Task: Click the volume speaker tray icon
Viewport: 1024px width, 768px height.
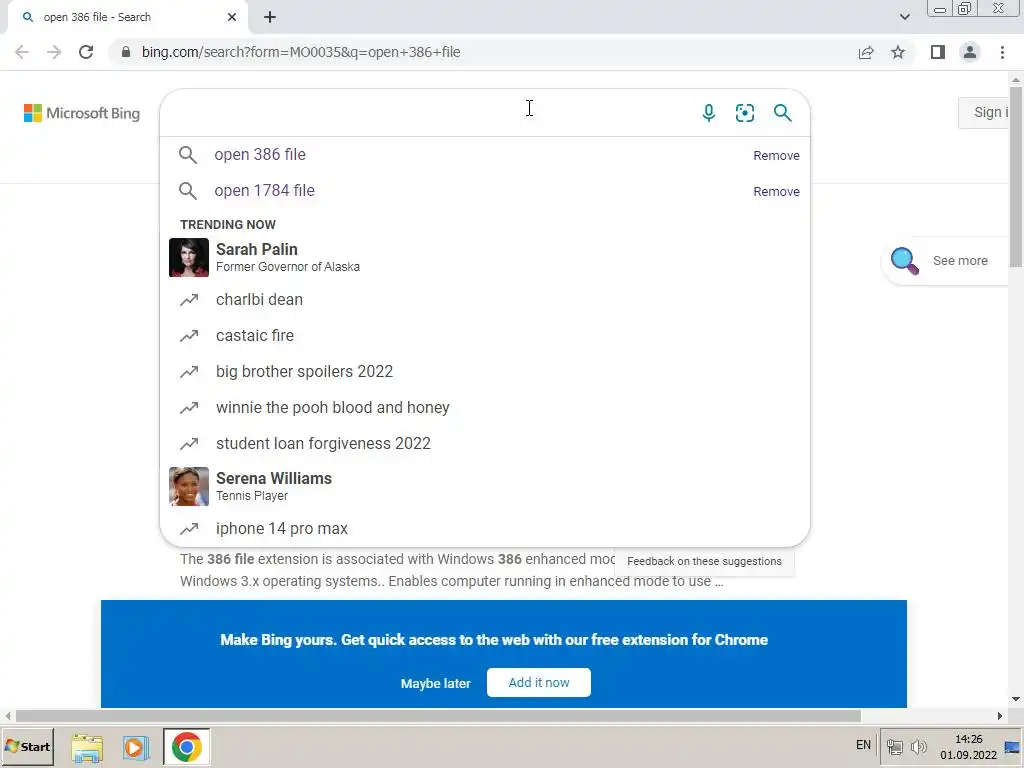Action: click(918, 746)
